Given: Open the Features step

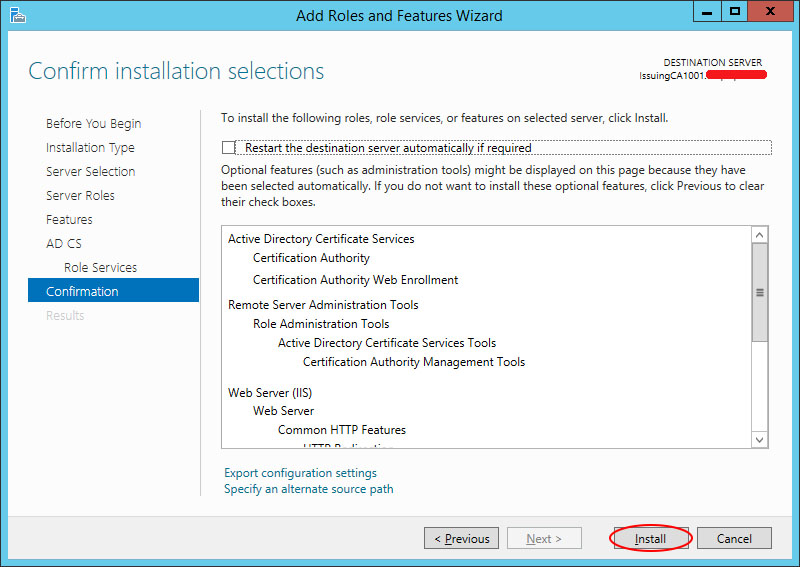Looking at the screenshot, I should coord(69,219).
